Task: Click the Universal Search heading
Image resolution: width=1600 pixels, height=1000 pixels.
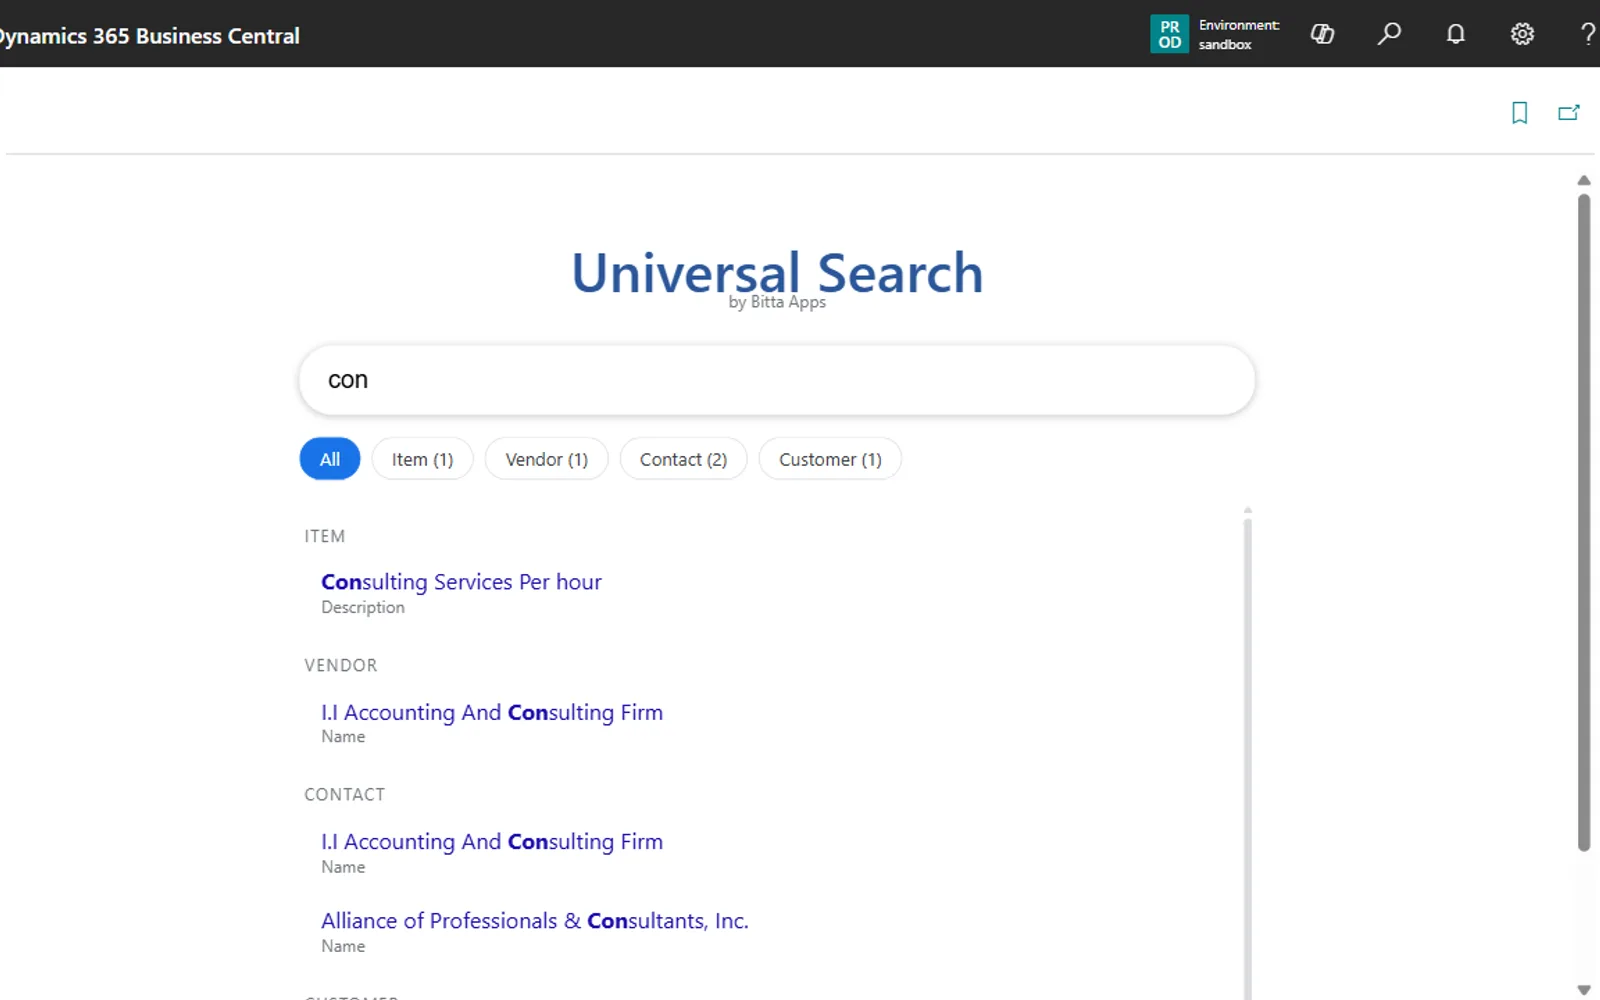Action: (x=777, y=273)
